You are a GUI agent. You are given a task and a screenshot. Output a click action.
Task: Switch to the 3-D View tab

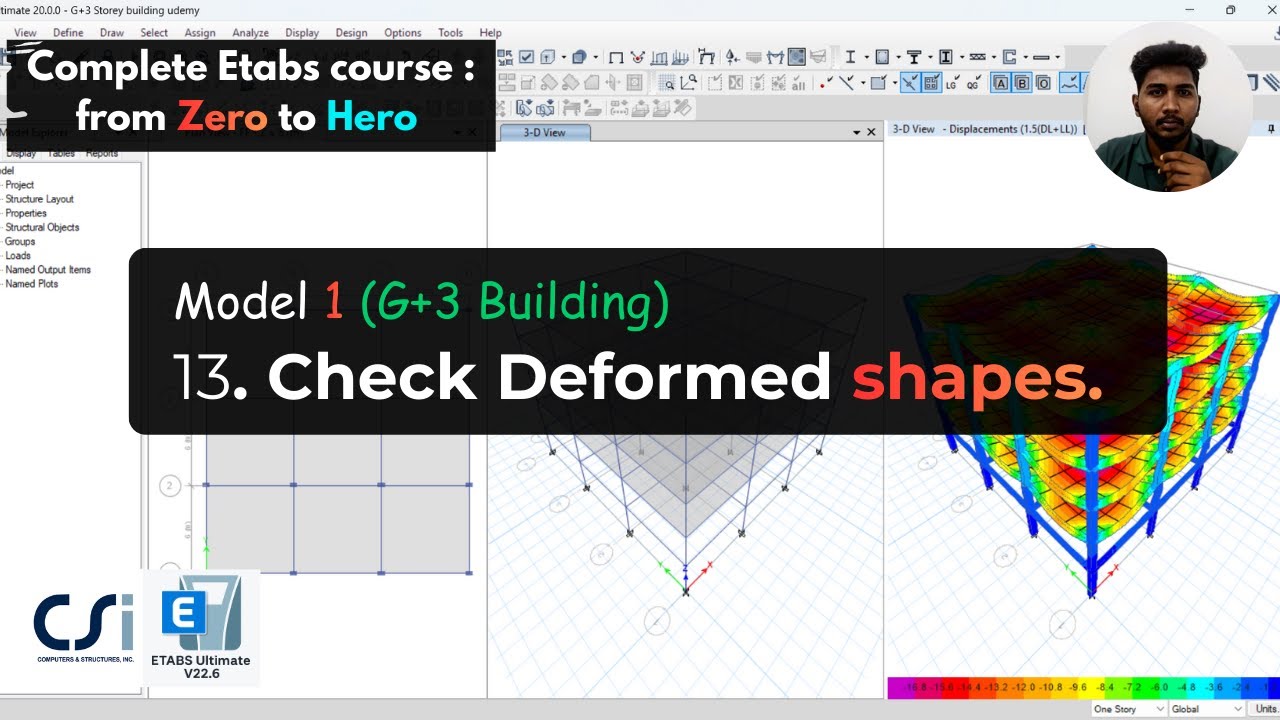point(544,132)
